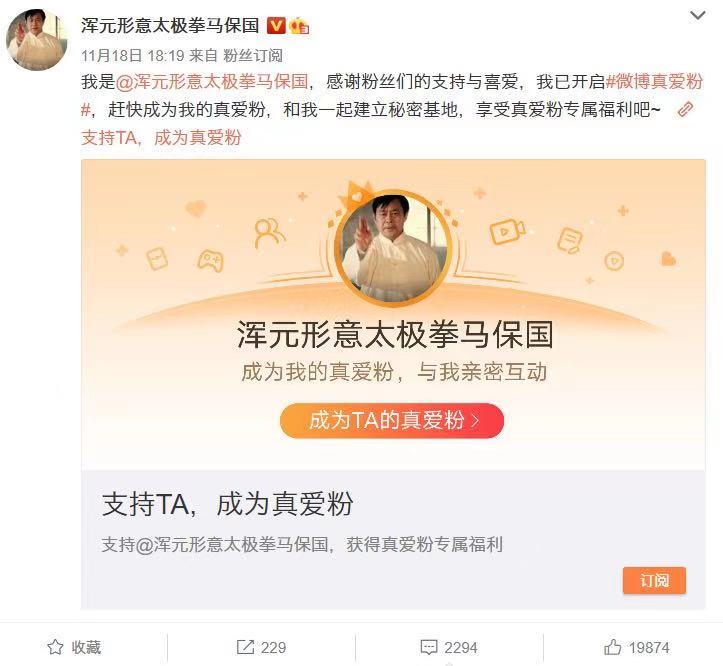Click the 粉丝订阅 source link
723x666 pixels.
(x=253, y=56)
